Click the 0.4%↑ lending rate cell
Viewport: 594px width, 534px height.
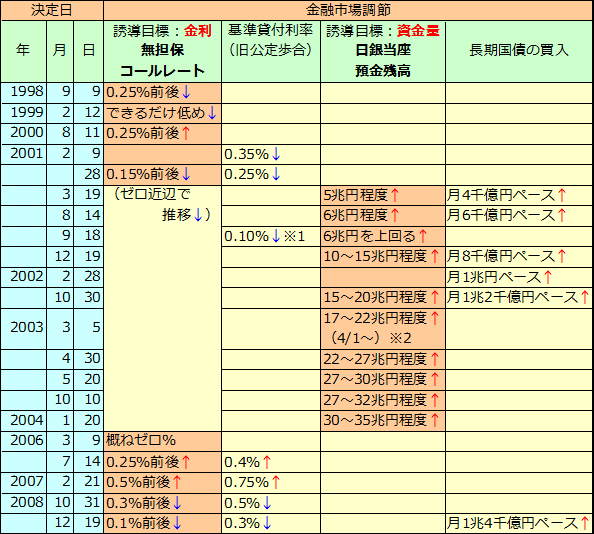tap(271, 462)
